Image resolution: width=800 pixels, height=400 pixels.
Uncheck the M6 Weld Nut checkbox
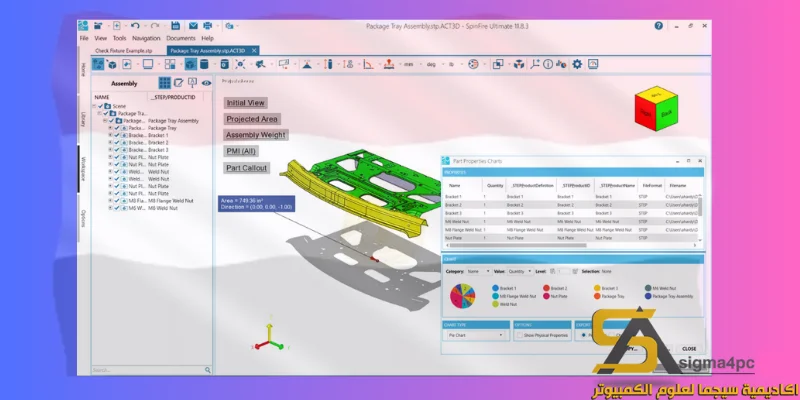117,208
